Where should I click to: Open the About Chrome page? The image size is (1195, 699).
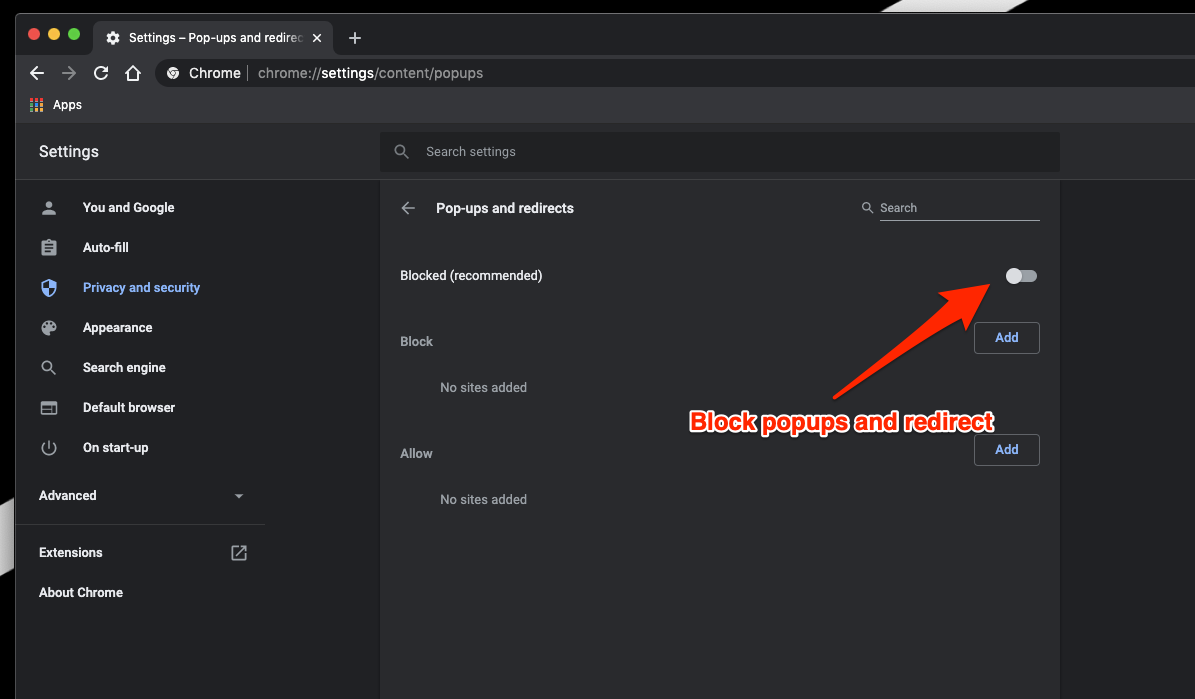[x=81, y=593]
